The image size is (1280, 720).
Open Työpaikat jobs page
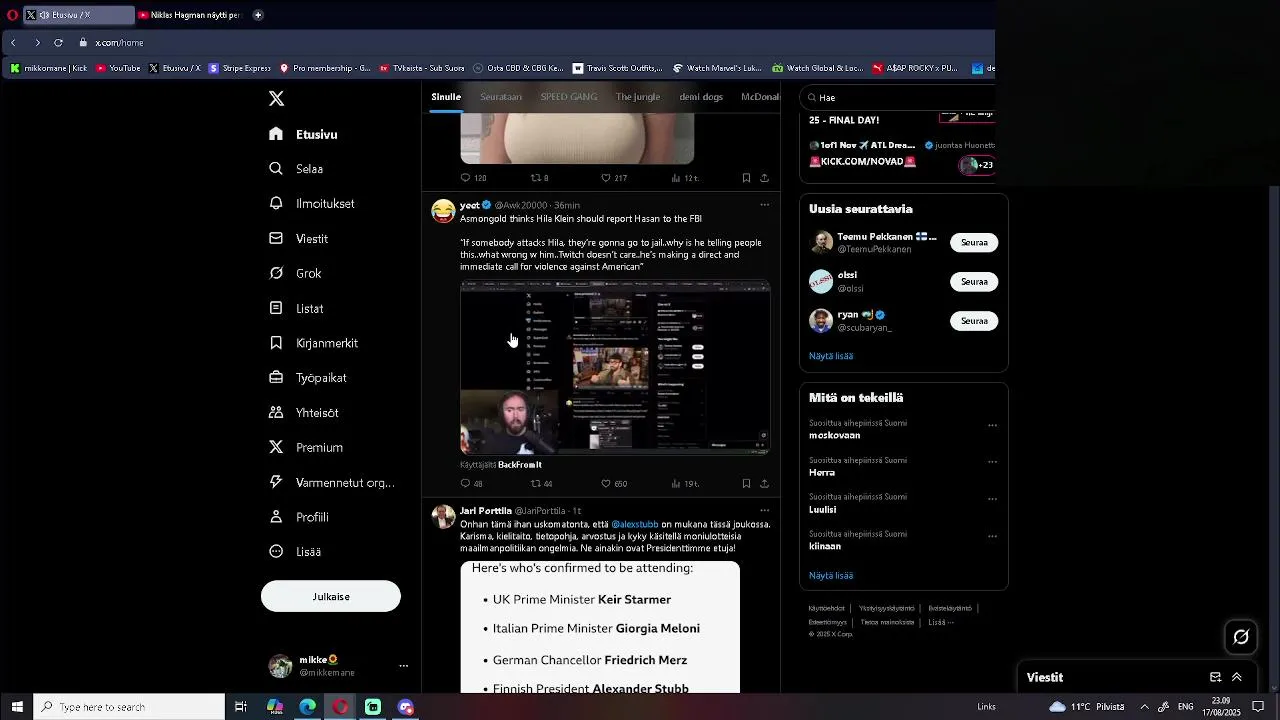coord(309,378)
